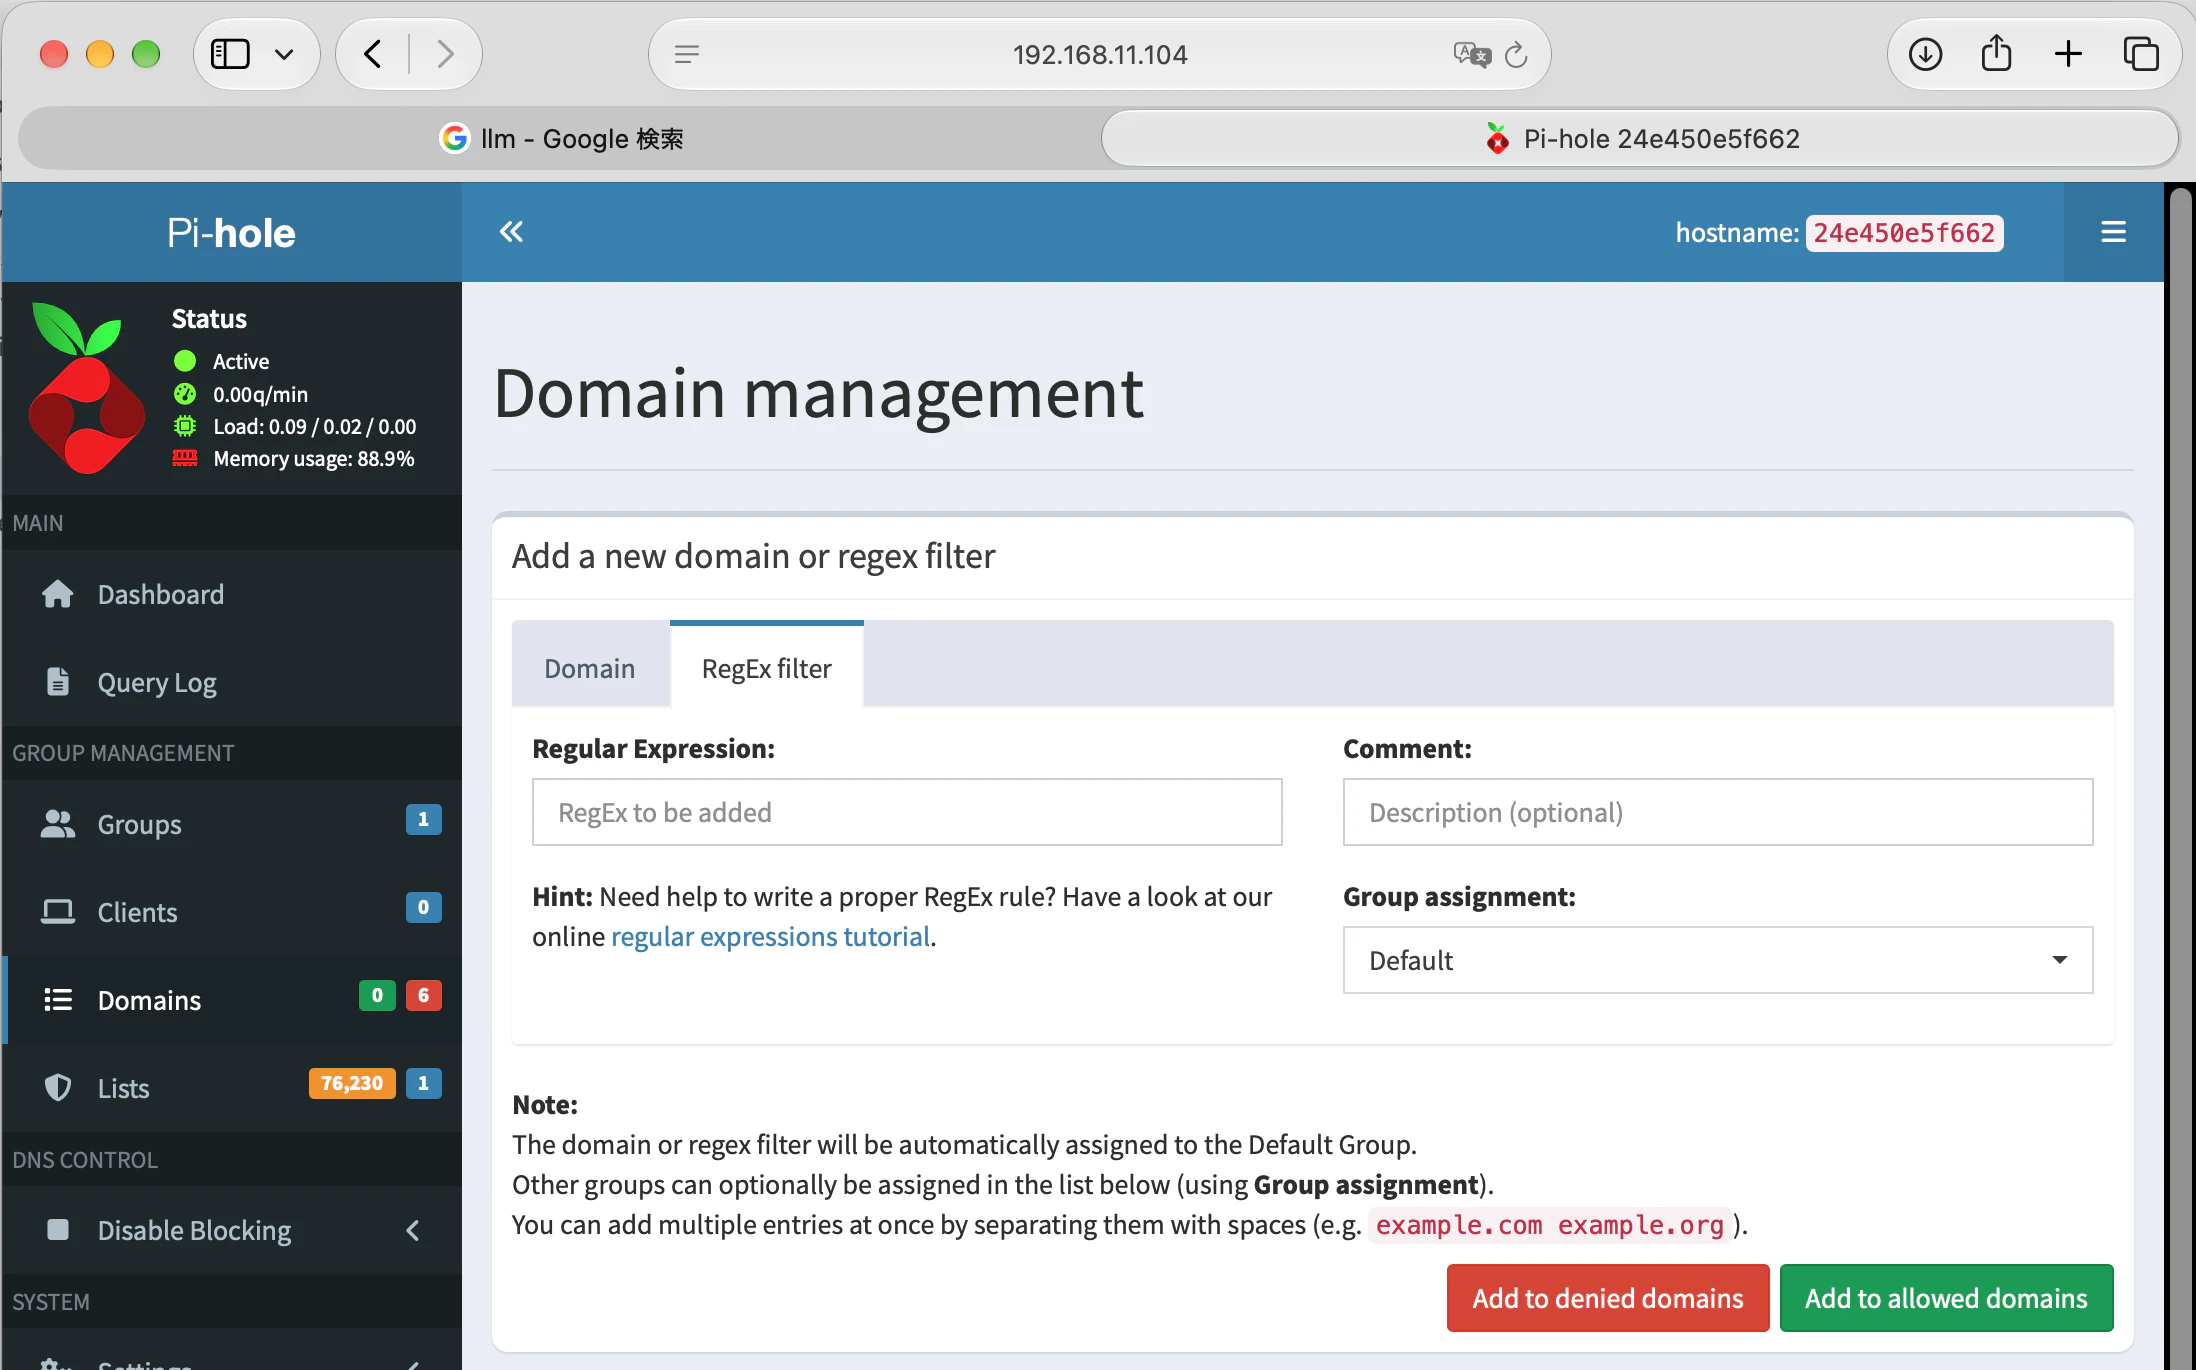Focus the Regular Expression input field

pyautogui.click(x=907, y=812)
